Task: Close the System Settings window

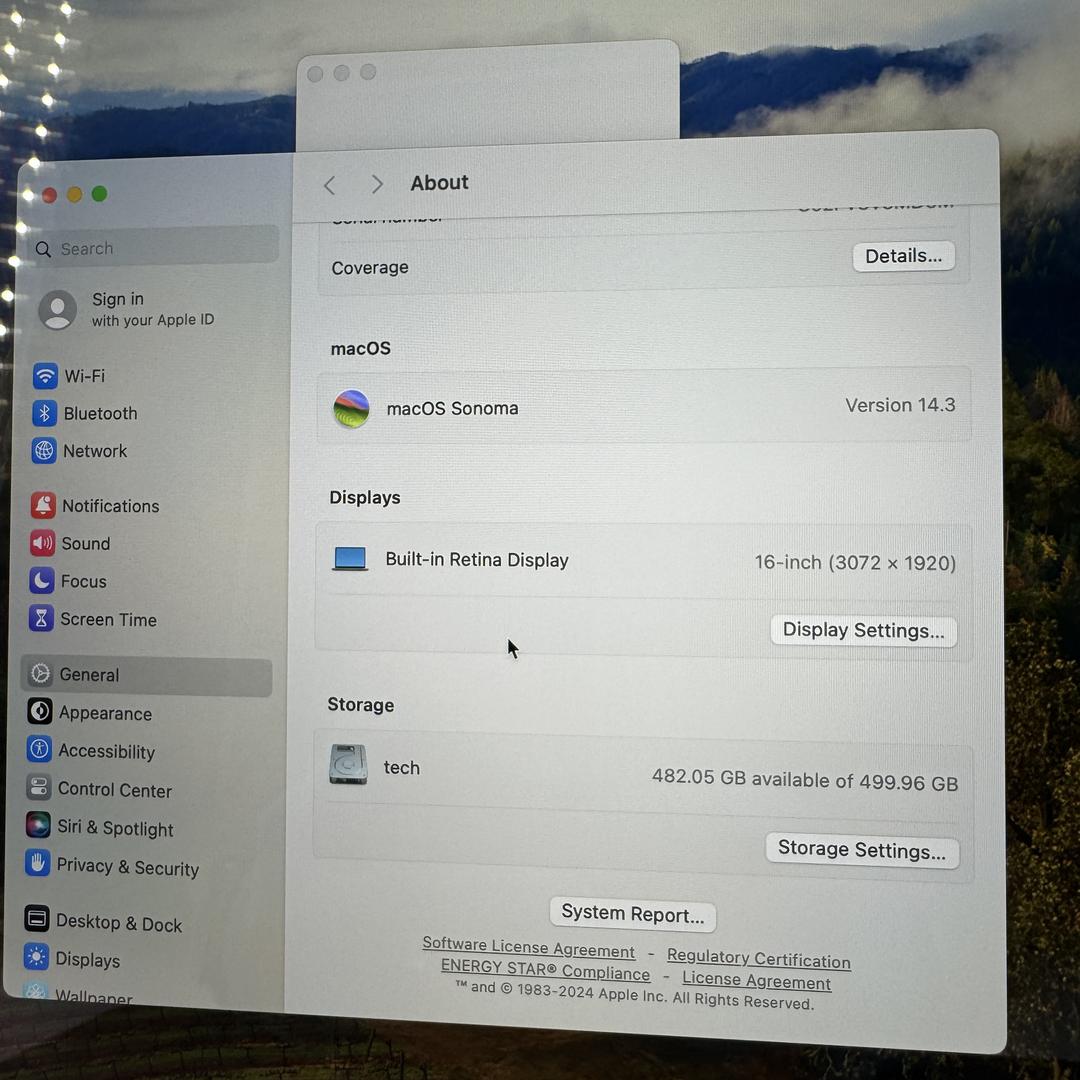Action: coord(49,196)
